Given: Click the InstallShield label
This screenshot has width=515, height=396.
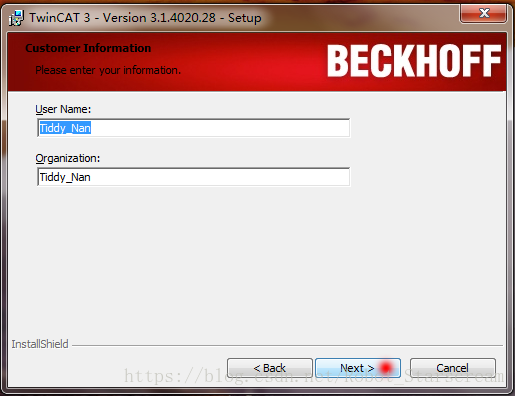Looking at the screenshot, I should pyautogui.click(x=40, y=344).
